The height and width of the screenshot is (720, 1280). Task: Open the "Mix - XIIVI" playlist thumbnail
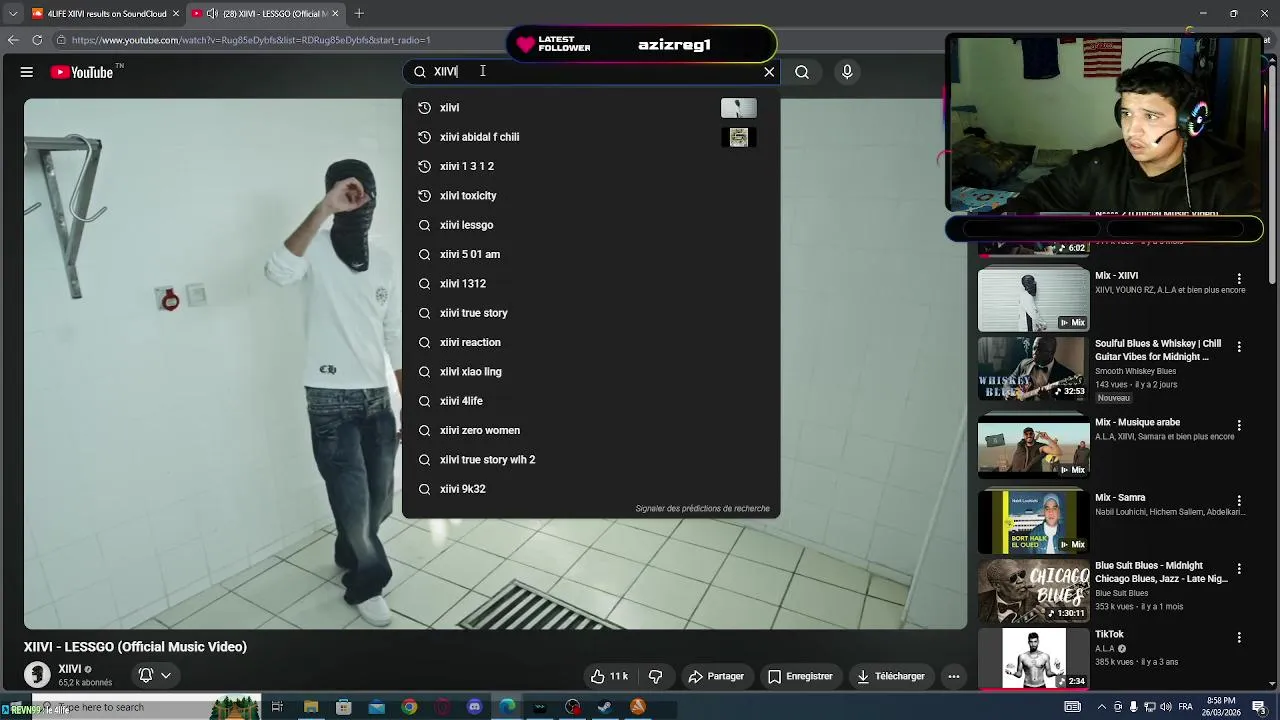pyautogui.click(x=1033, y=299)
